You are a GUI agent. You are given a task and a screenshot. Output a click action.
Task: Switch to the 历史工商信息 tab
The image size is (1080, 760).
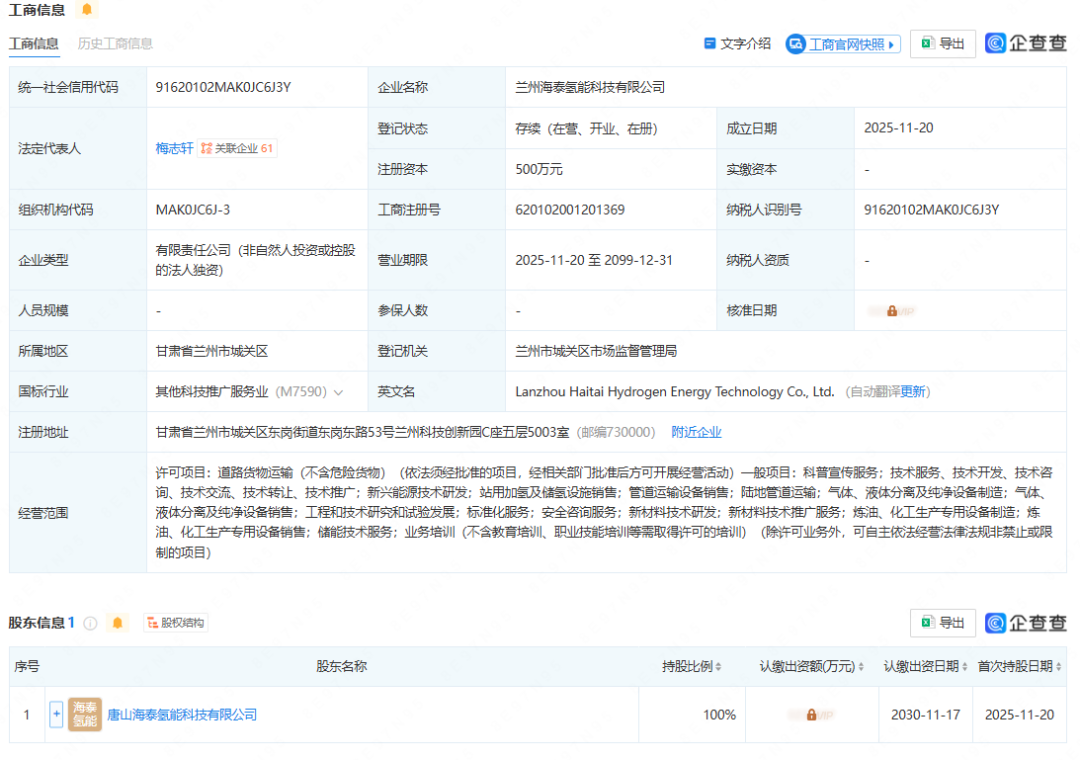(x=115, y=44)
